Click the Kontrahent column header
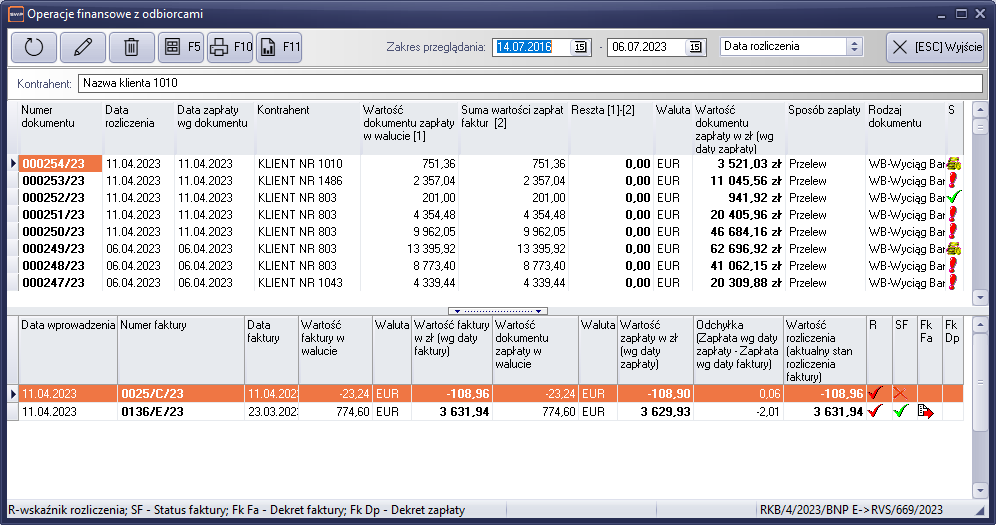Viewport: 996px width, 525px height. [283, 109]
